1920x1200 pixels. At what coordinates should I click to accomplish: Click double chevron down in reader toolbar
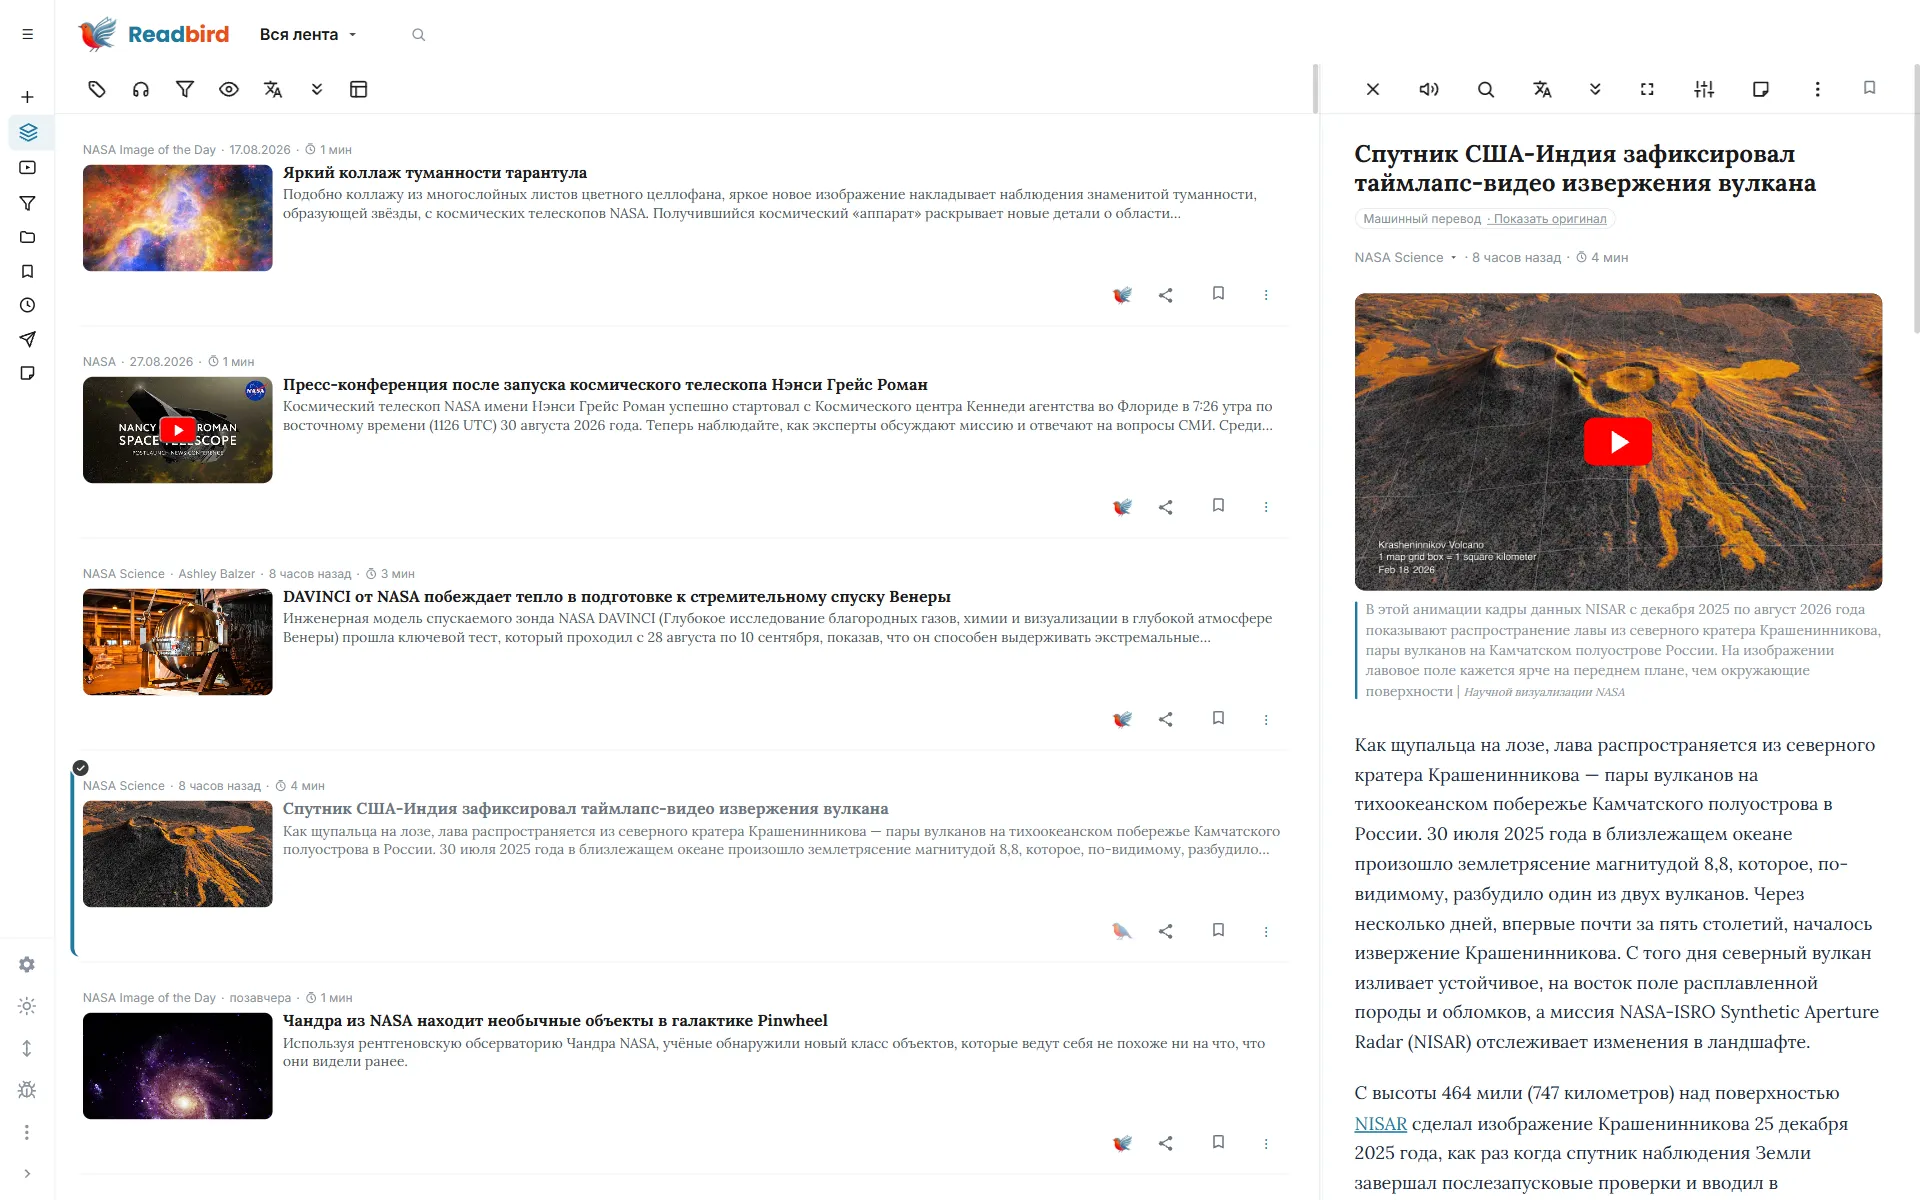click(x=1595, y=89)
